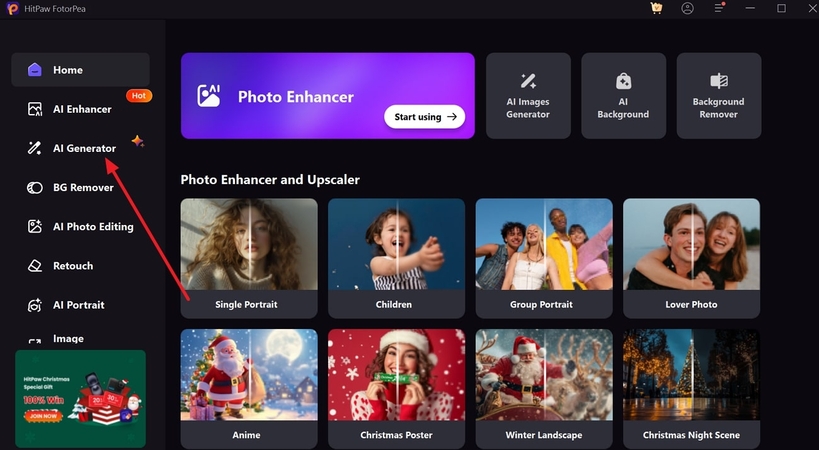Maximize the HitPaw FotorPea window
The image size is (819, 450).
(781, 8)
